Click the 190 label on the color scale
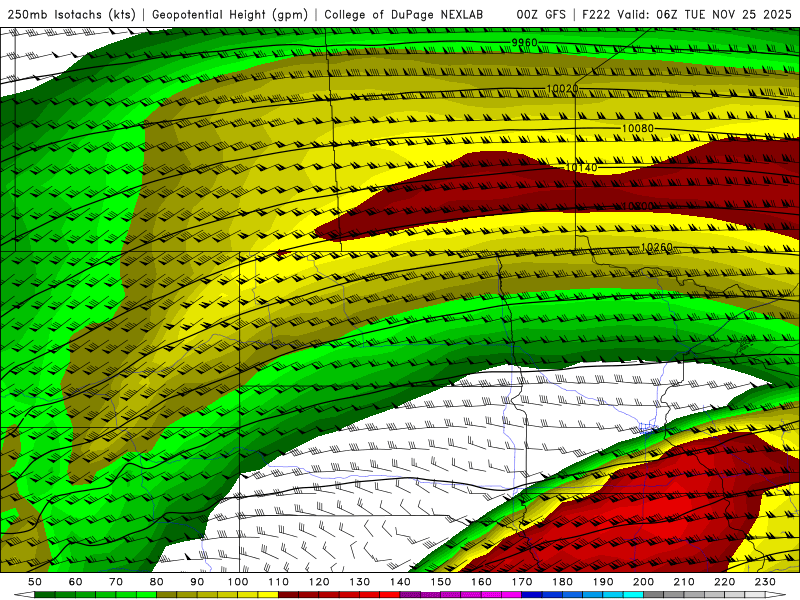This screenshot has height=600, width=800. pos(603,582)
